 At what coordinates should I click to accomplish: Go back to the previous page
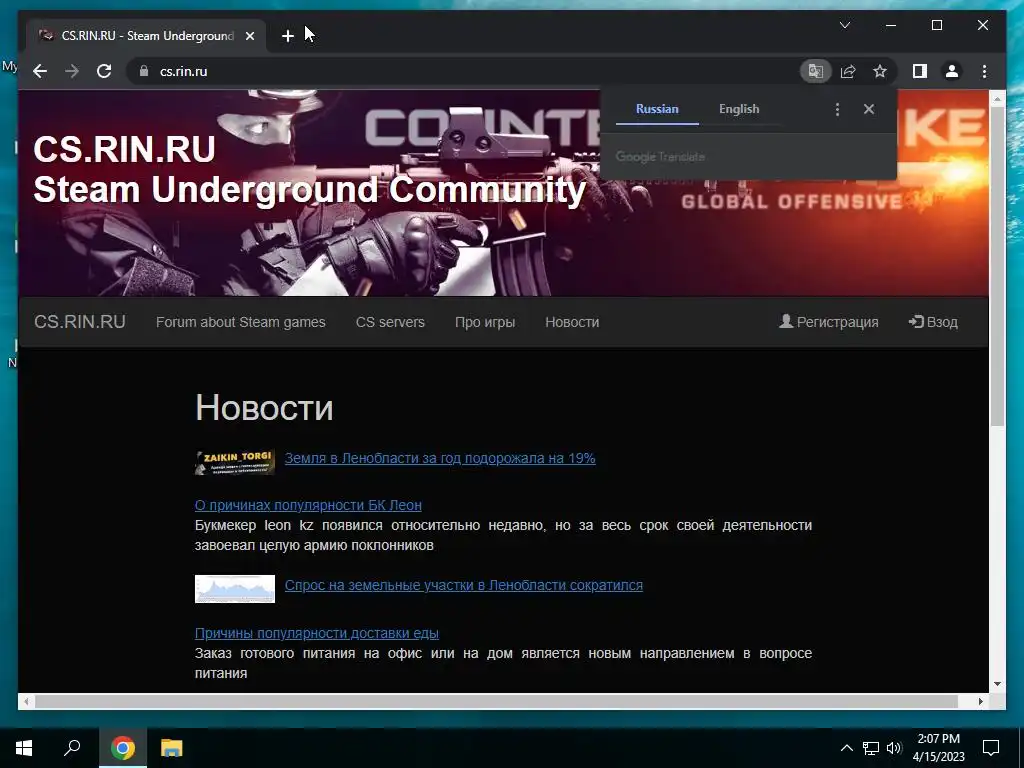[40, 71]
